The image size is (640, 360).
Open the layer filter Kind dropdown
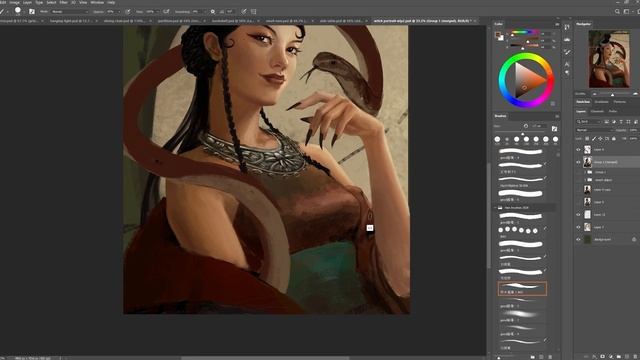click(589, 122)
